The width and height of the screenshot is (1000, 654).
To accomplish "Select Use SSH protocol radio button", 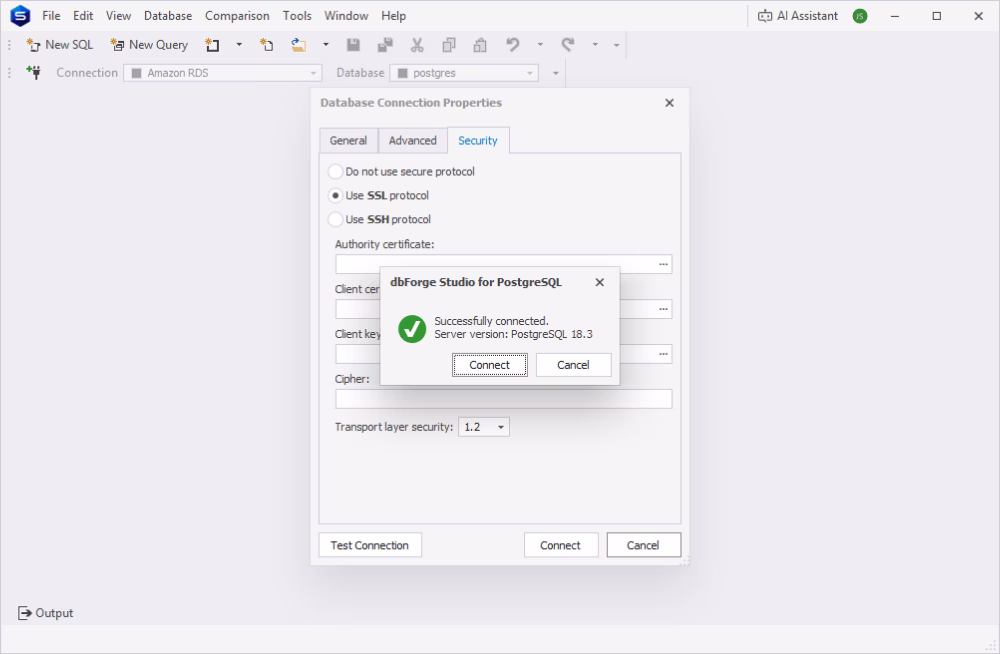I will (335, 219).
